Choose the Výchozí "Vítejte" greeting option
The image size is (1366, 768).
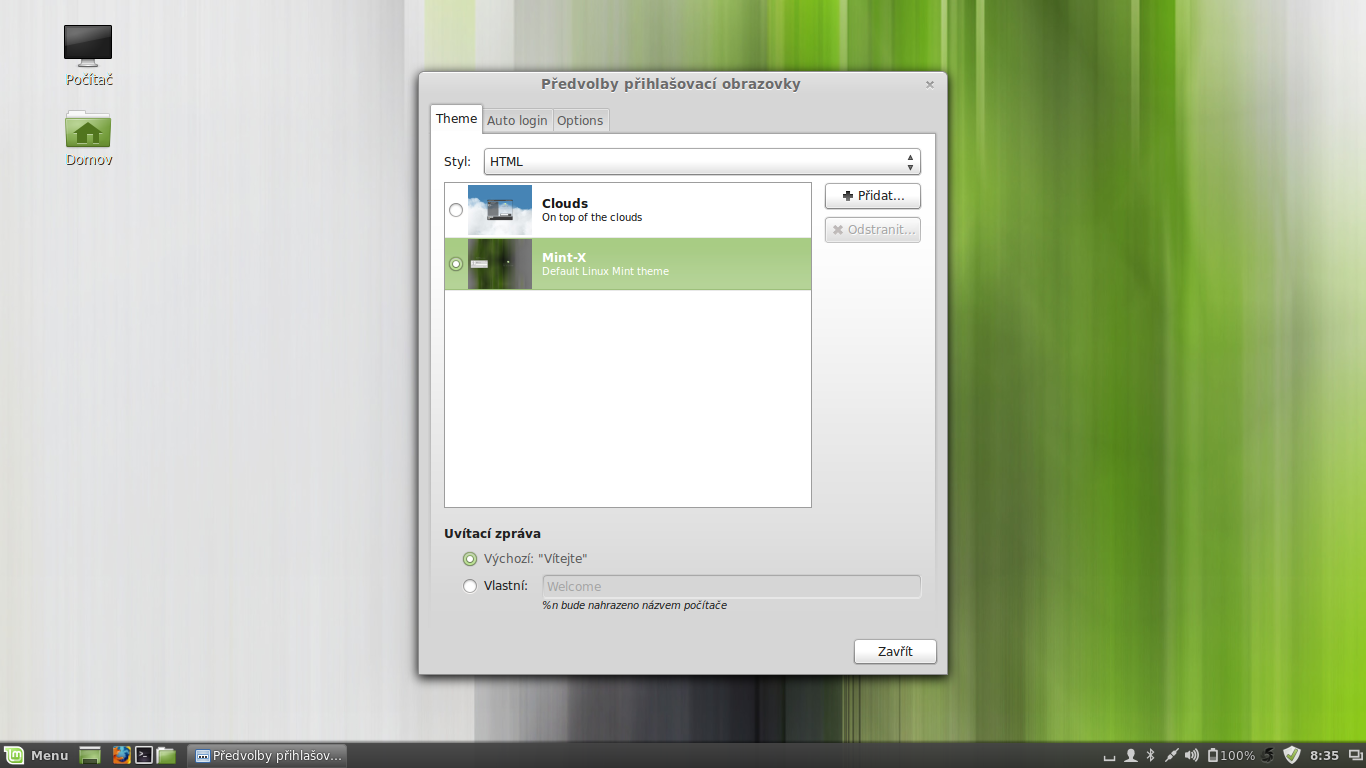(x=470, y=559)
